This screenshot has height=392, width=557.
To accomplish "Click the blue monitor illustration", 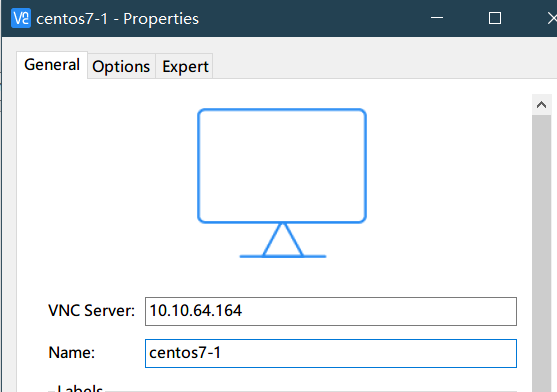I will click(282, 183).
